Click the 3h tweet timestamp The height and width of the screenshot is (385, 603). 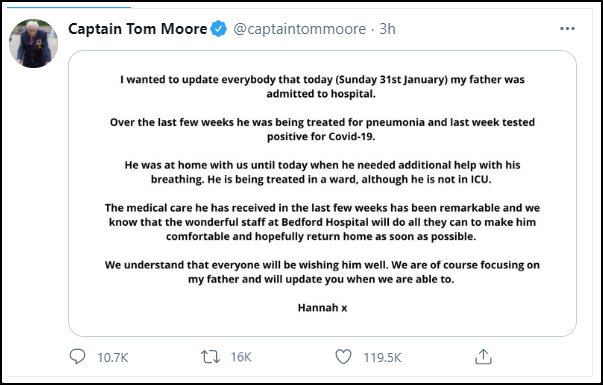coord(387,29)
